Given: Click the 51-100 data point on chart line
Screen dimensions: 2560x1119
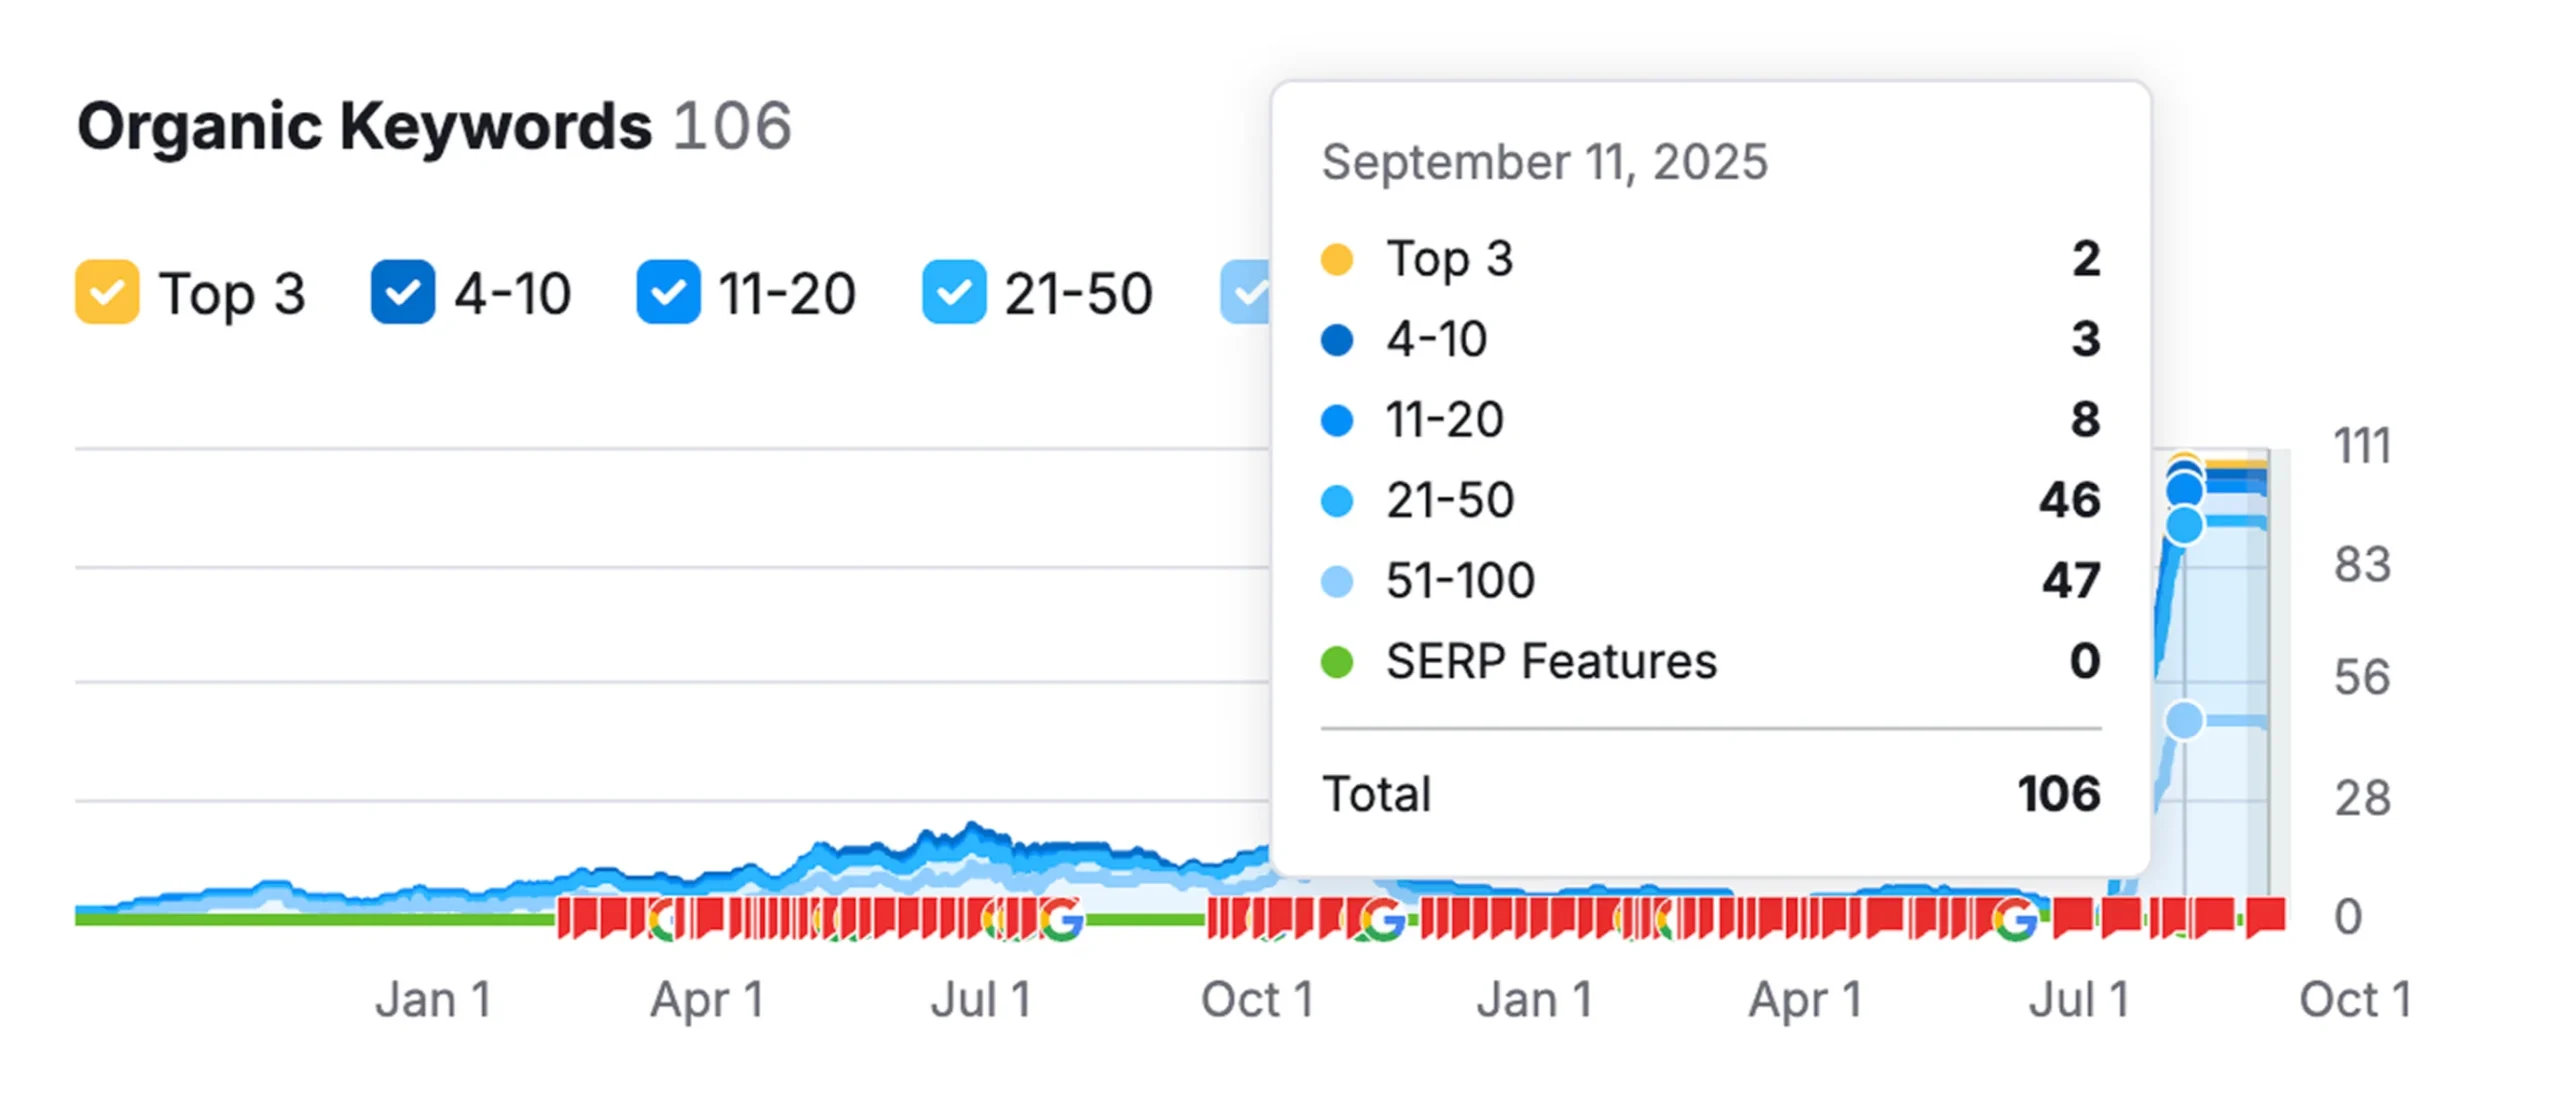Looking at the screenshot, I should pyautogui.click(x=2184, y=719).
